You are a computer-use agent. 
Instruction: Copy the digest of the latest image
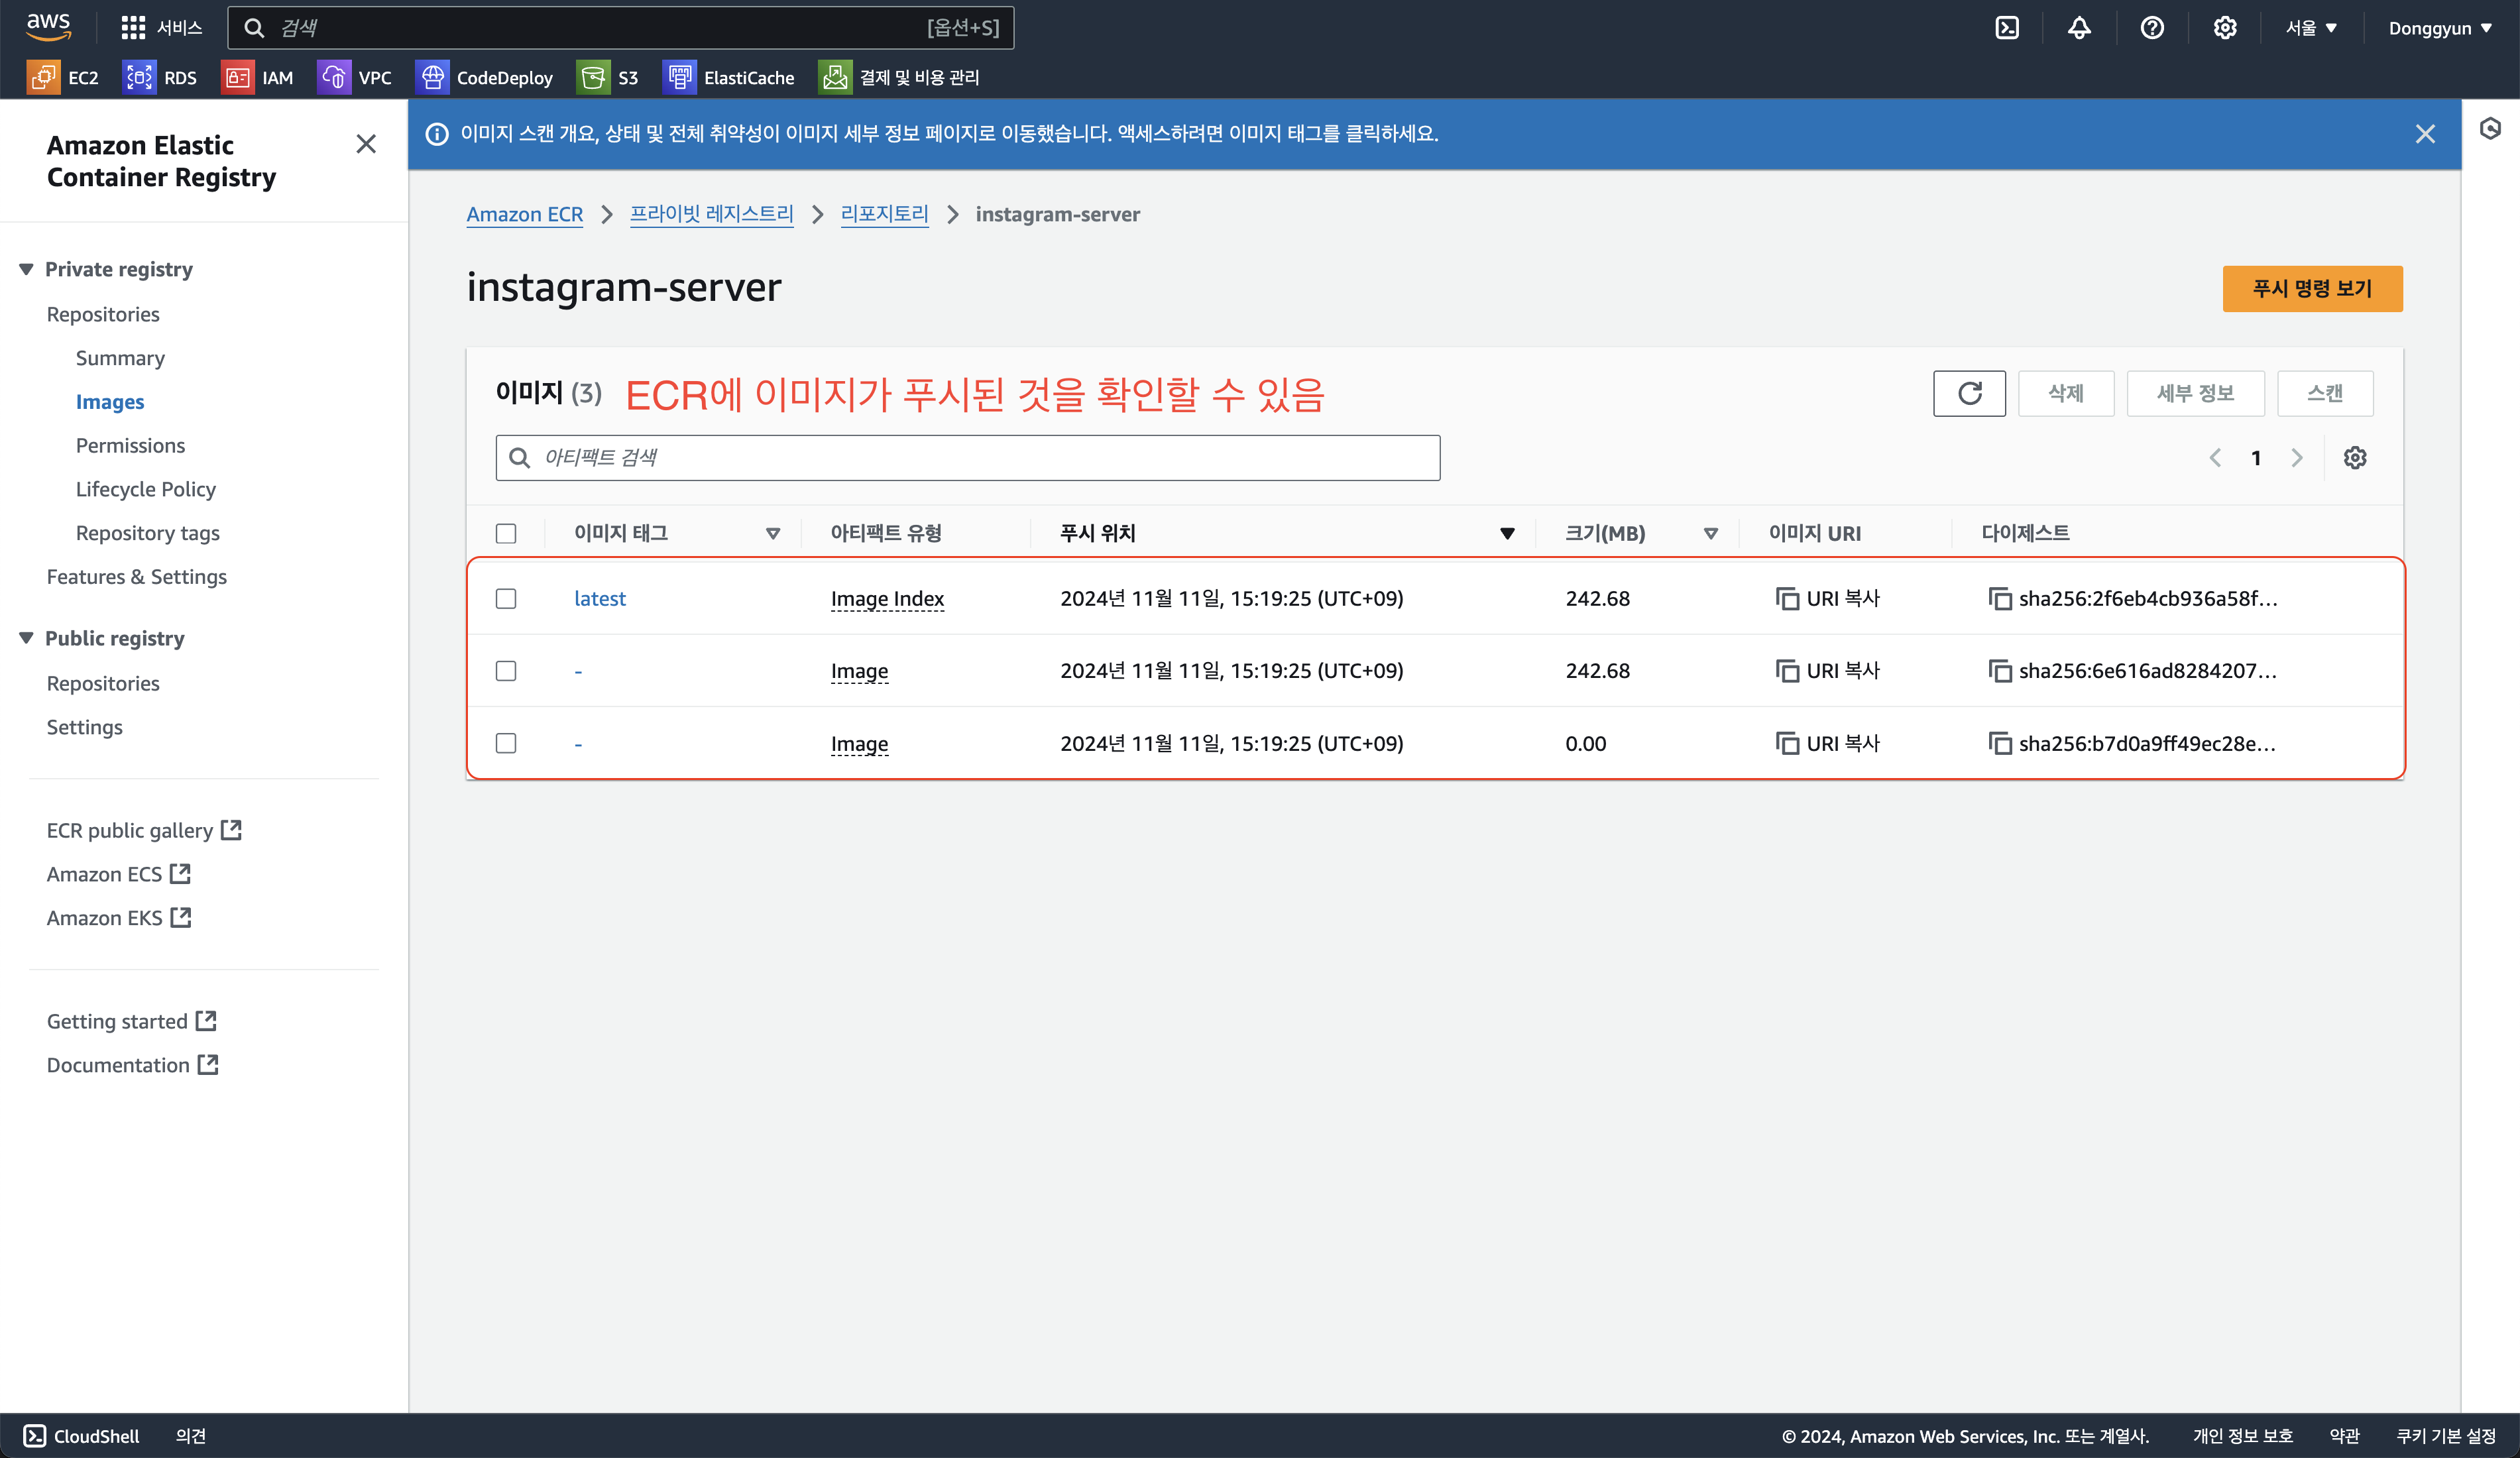pyautogui.click(x=1999, y=599)
